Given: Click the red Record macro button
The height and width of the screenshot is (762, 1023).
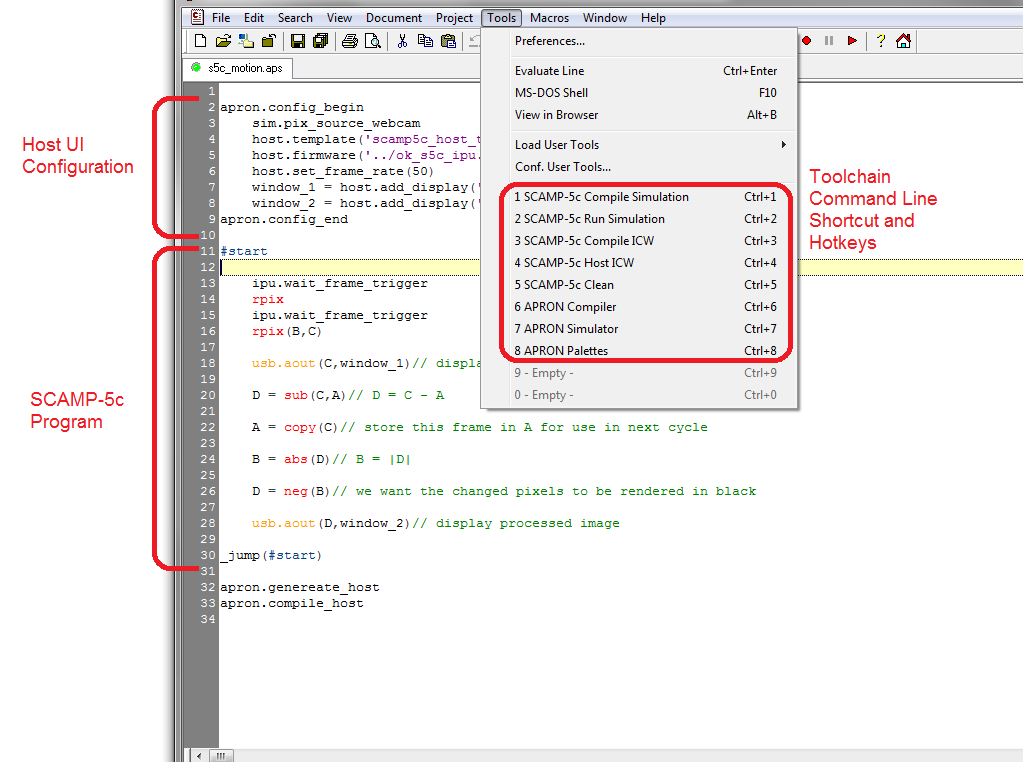Looking at the screenshot, I should point(806,41).
